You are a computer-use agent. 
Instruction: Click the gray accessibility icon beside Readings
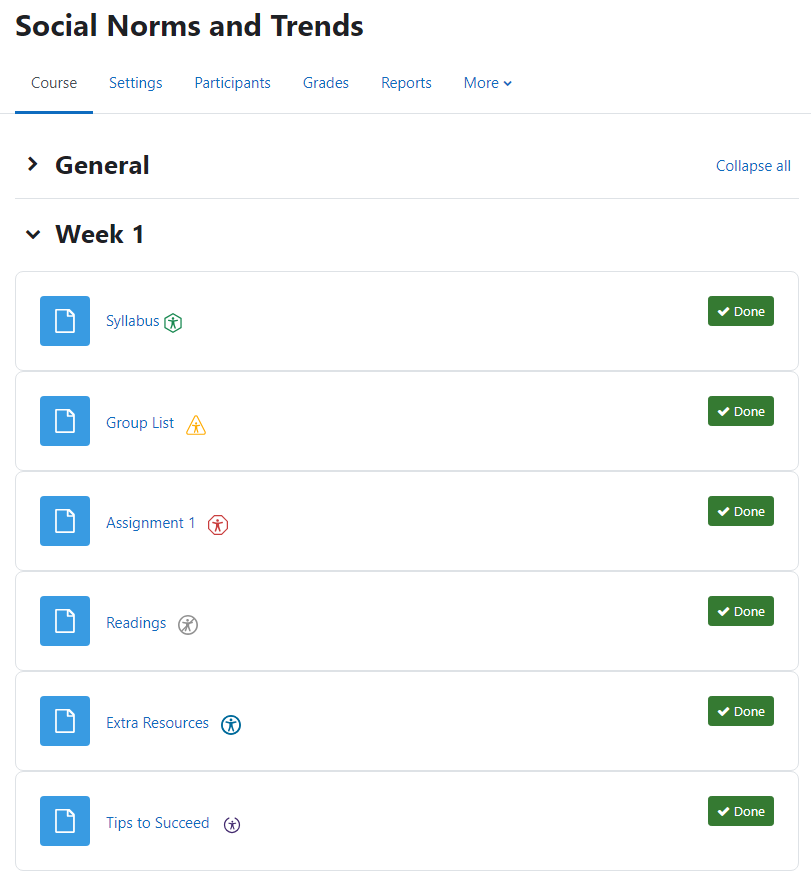pos(188,625)
